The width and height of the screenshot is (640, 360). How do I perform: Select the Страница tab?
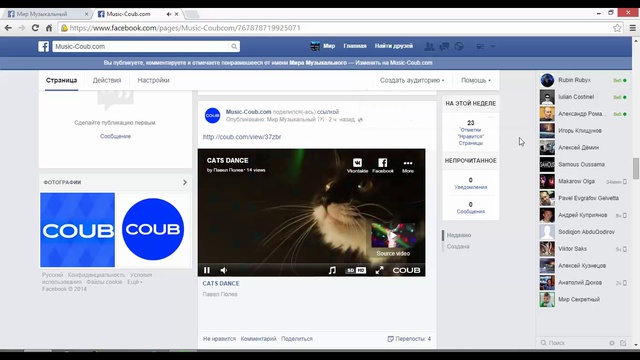[x=62, y=80]
